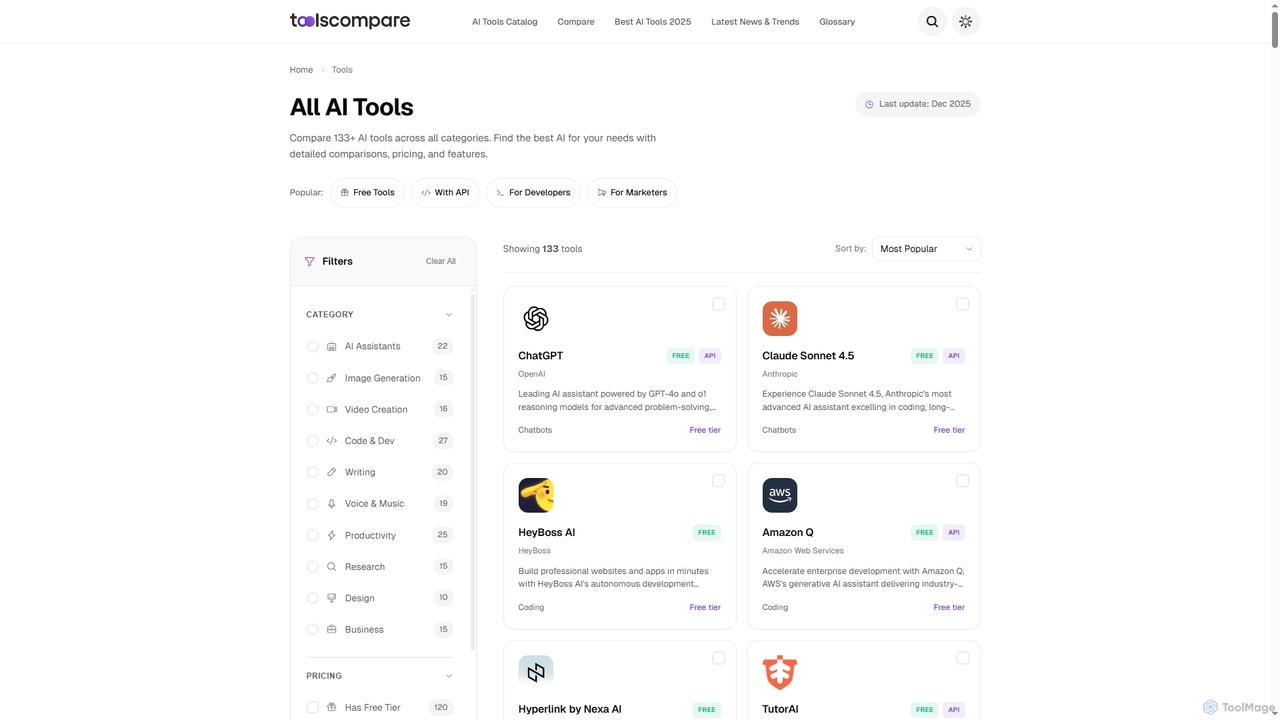Tick the TutorAI compare checkbox
The image size is (1280, 720).
pos(962,658)
